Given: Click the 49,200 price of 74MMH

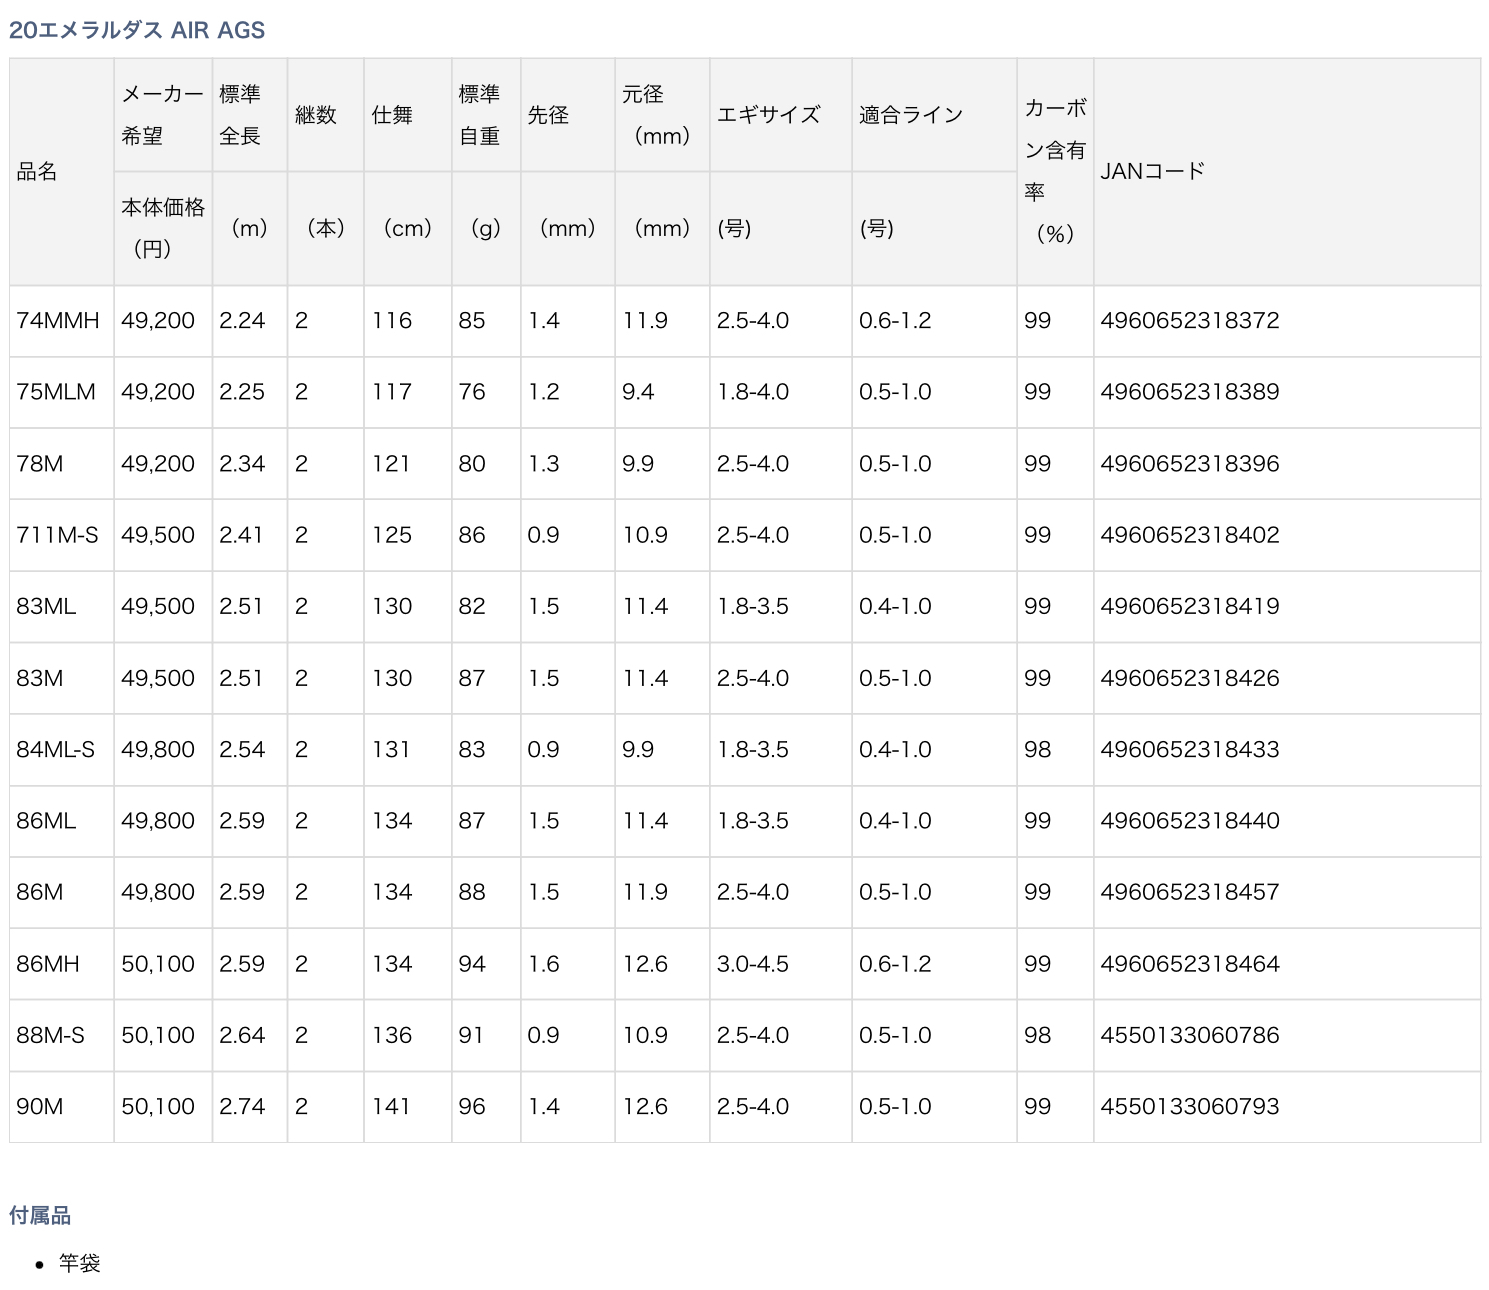Looking at the screenshot, I should (158, 321).
